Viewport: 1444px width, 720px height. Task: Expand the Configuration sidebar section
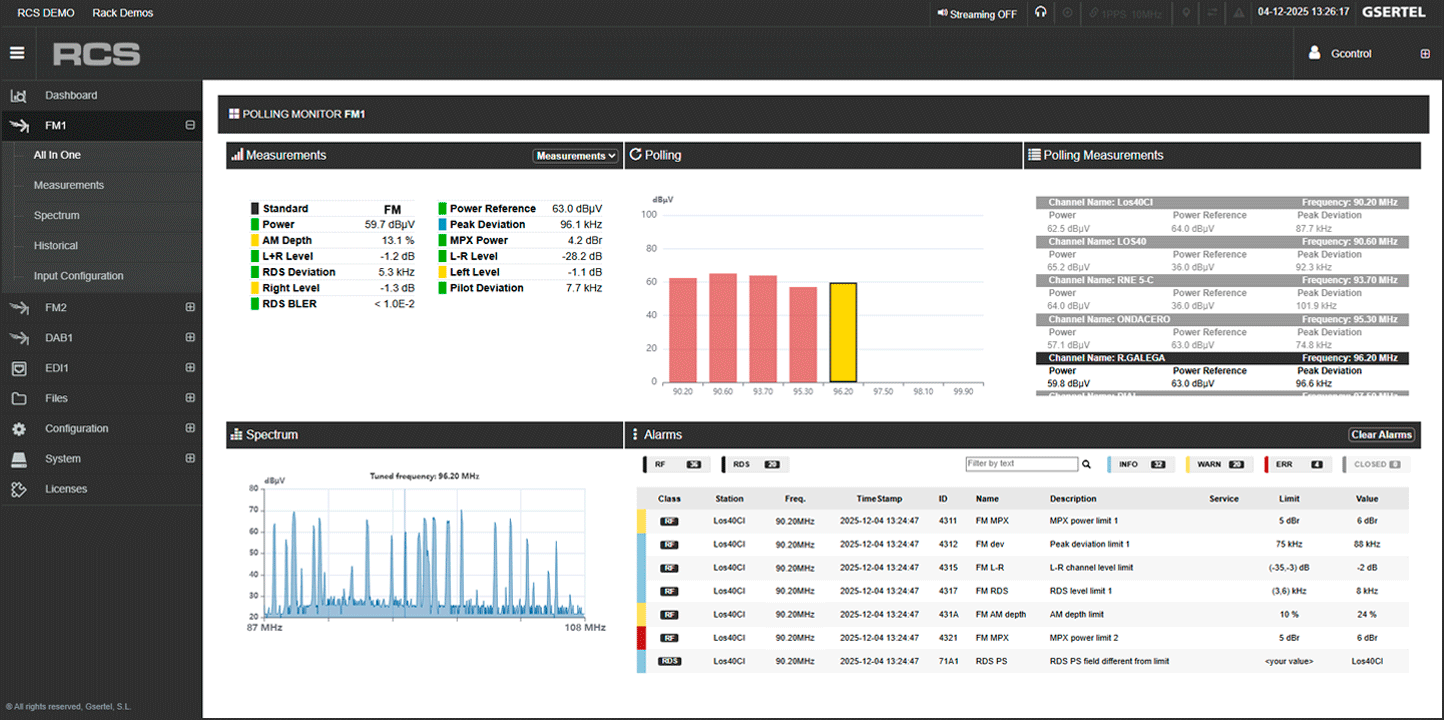[x=190, y=429]
